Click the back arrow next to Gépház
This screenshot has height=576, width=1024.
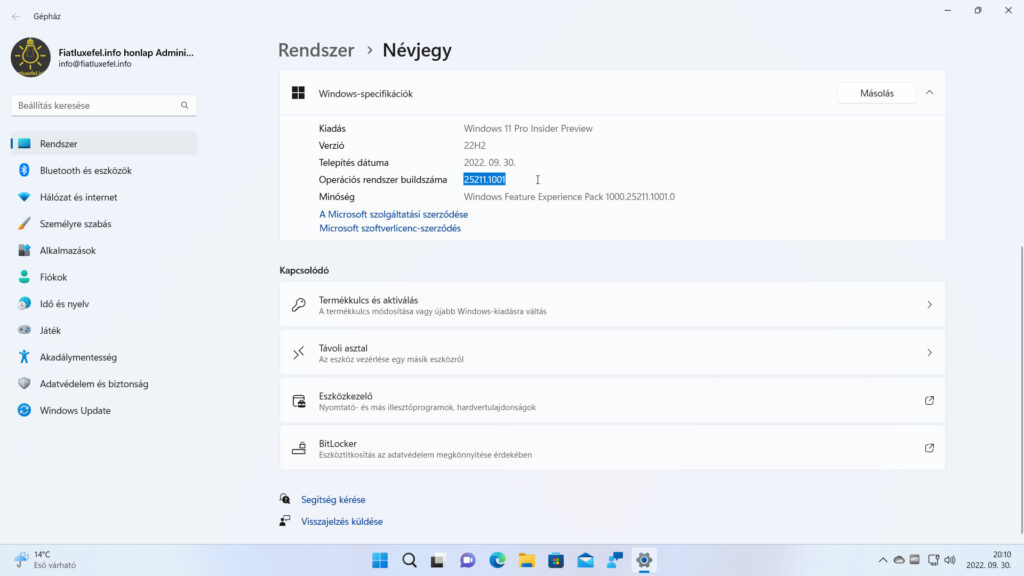click(16, 16)
